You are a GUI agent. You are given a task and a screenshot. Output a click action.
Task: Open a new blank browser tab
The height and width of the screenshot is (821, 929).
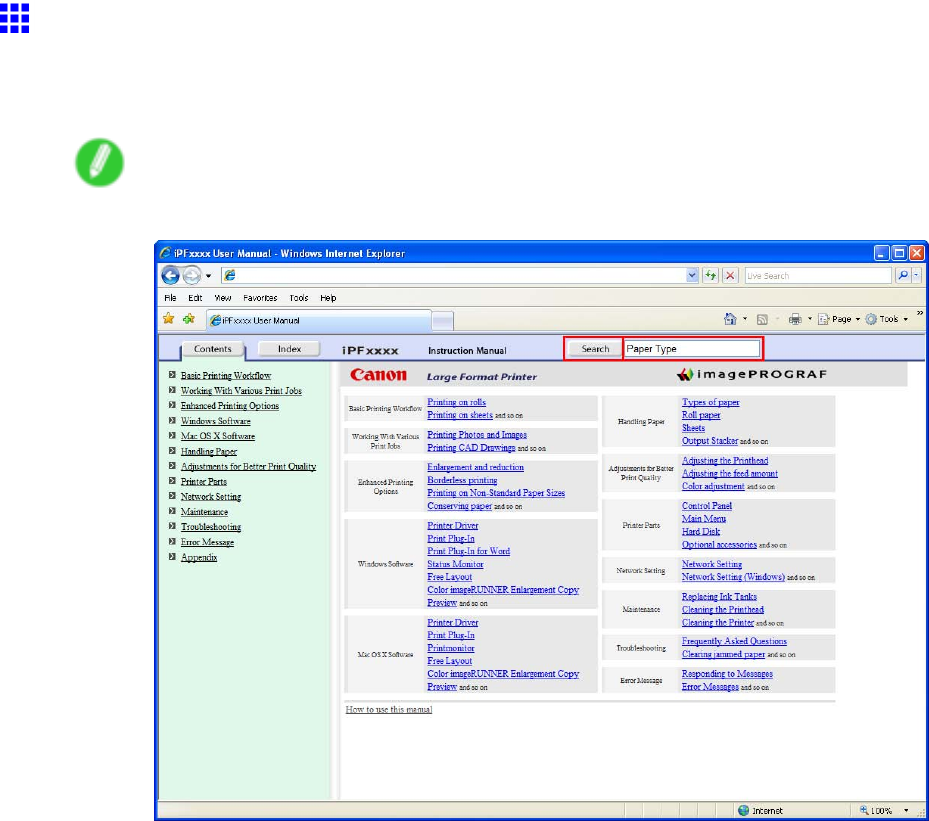[442, 320]
